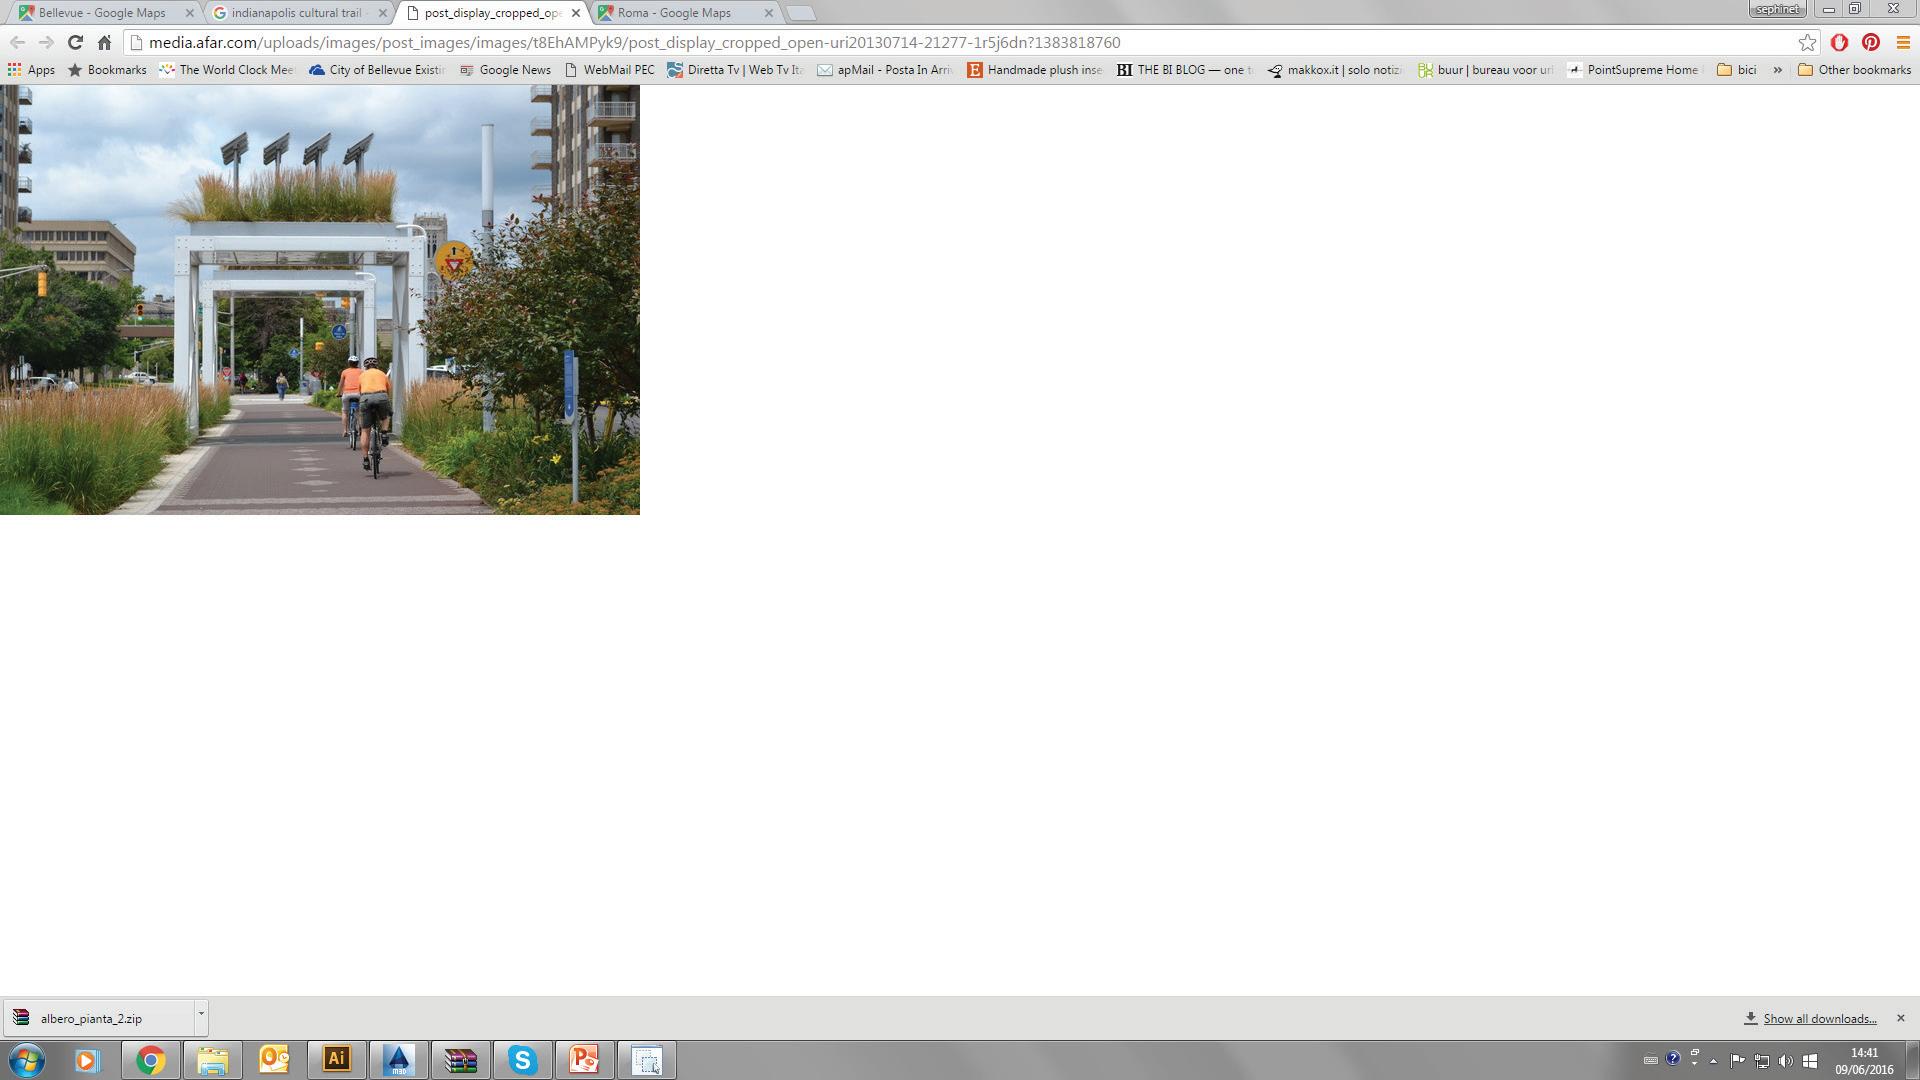Viewport: 1920px width, 1080px height.
Task: Open Google News bookmark
Action: point(505,70)
